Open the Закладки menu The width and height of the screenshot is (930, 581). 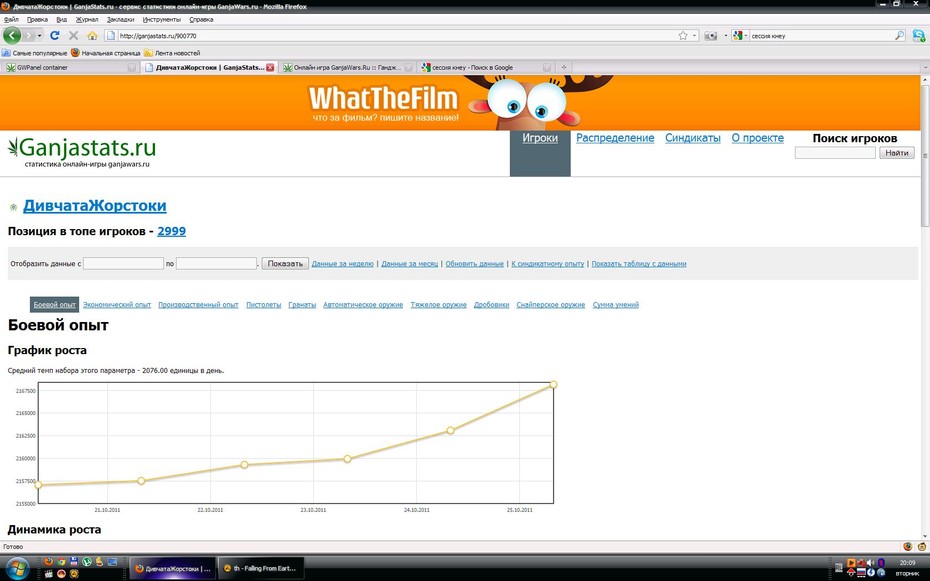pyautogui.click(x=120, y=20)
